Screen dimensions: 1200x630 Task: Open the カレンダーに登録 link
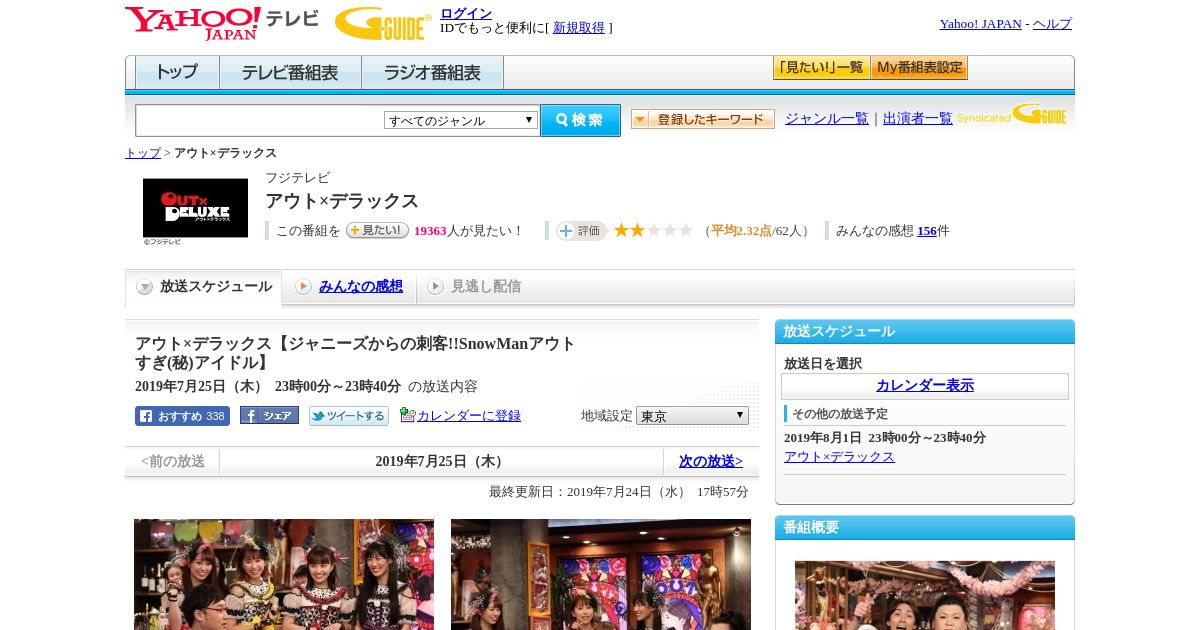[x=469, y=416]
